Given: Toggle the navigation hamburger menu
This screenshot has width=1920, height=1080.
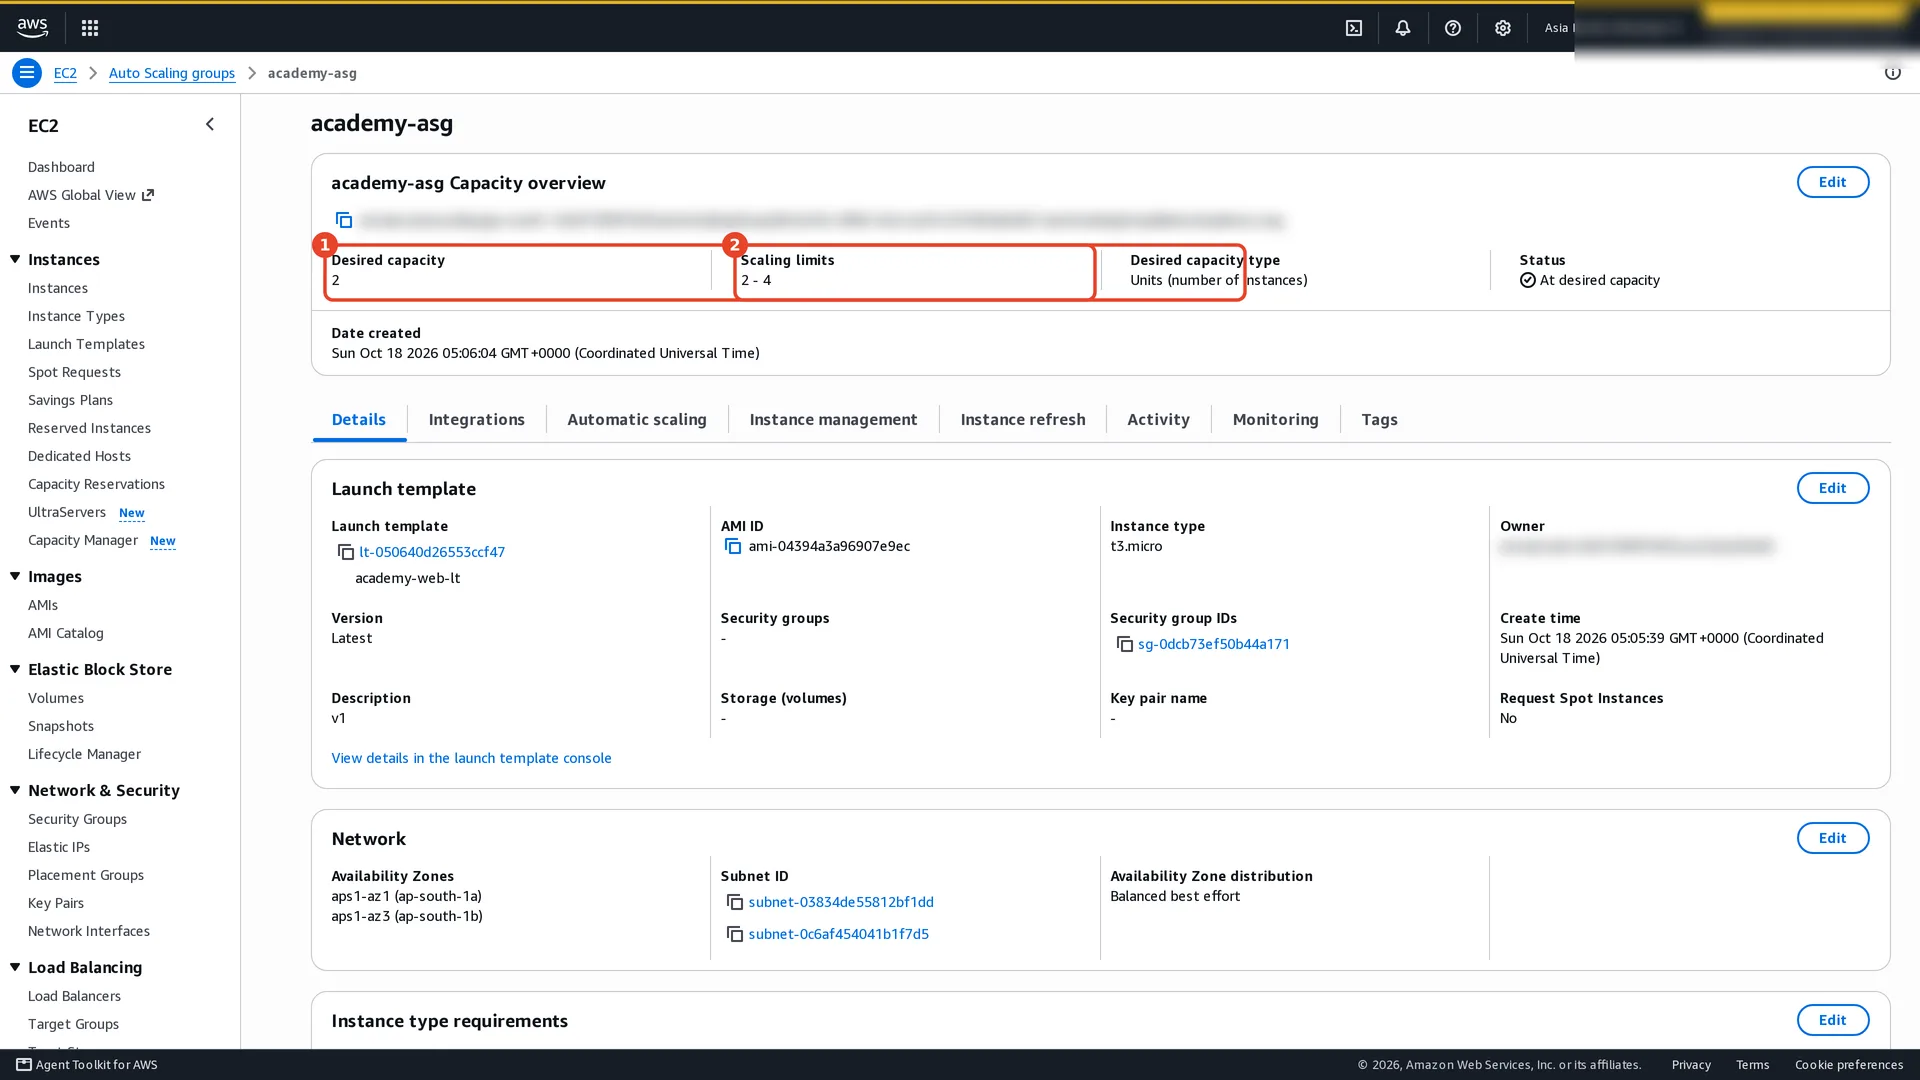Looking at the screenshot, I should pyautogui.click(x=27, y=73).
